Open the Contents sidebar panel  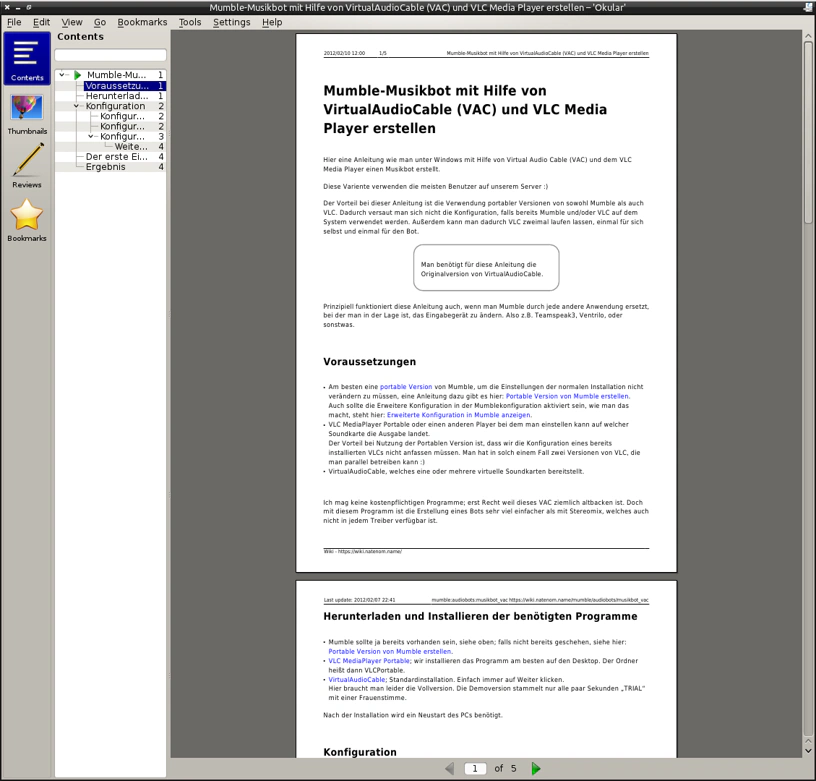pos(27,58)
